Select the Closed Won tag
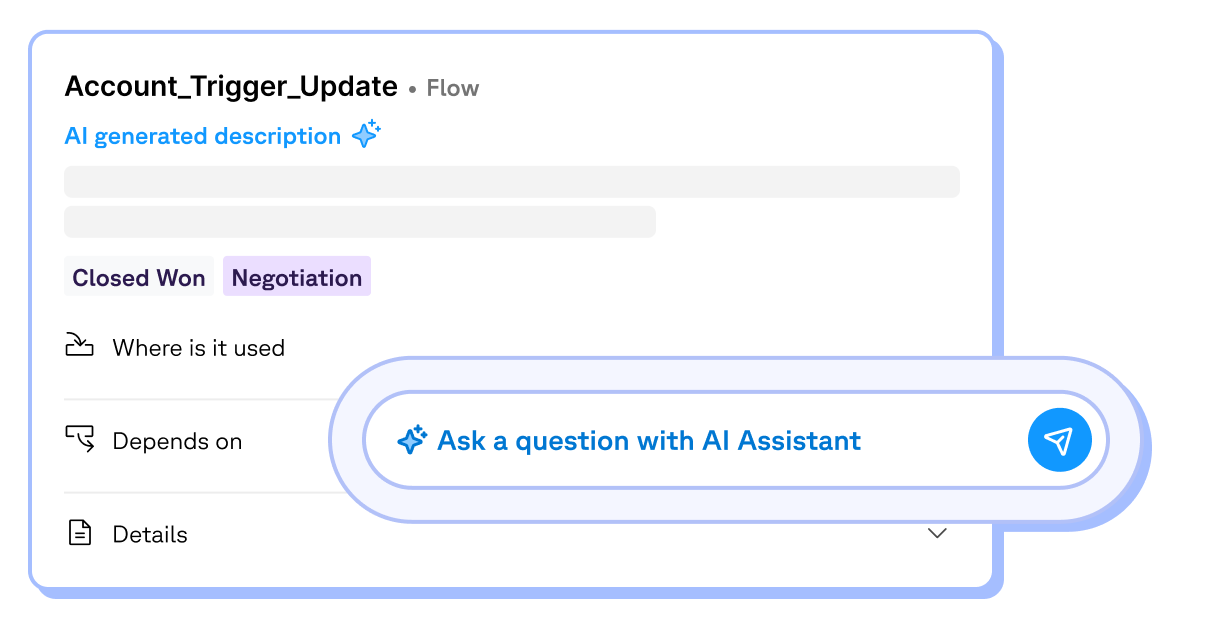 point(139,277)
